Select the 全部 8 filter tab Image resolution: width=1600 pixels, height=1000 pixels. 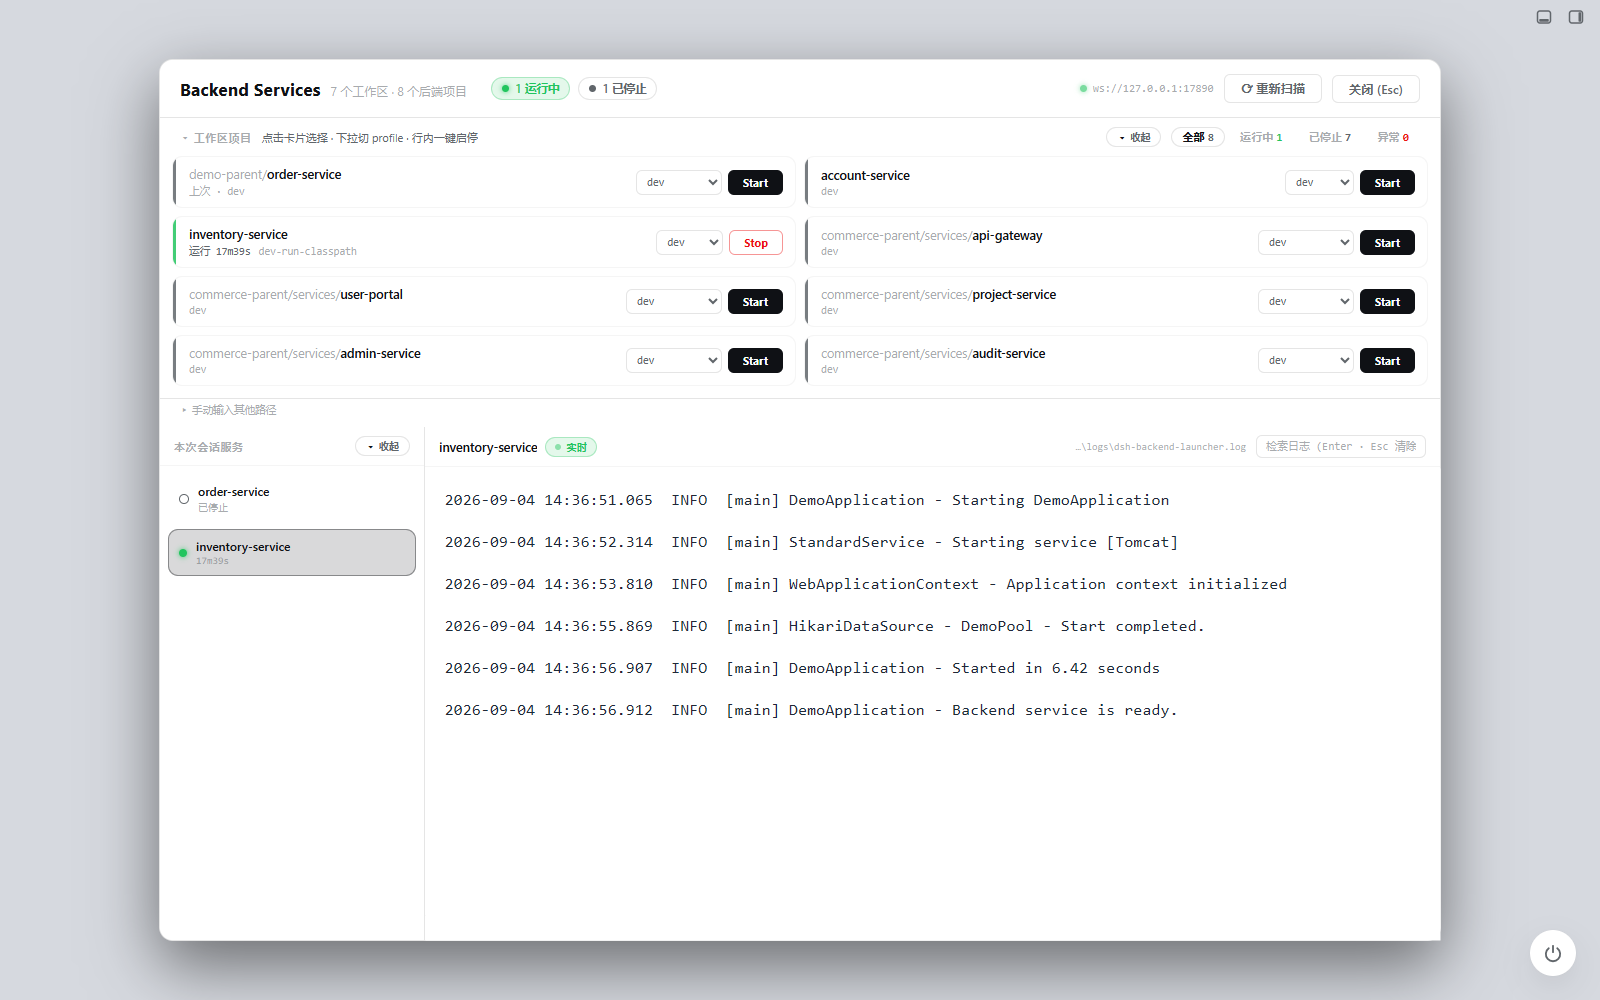coord(1198,137)
